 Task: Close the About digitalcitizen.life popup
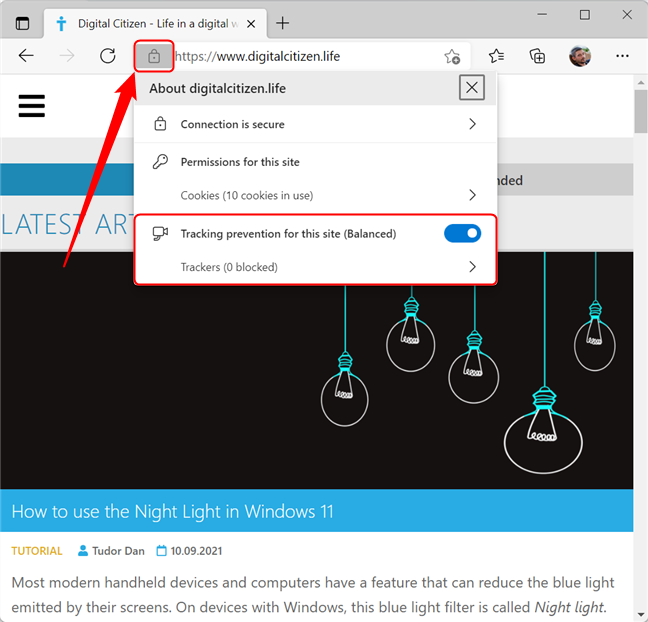click(472, 88)
